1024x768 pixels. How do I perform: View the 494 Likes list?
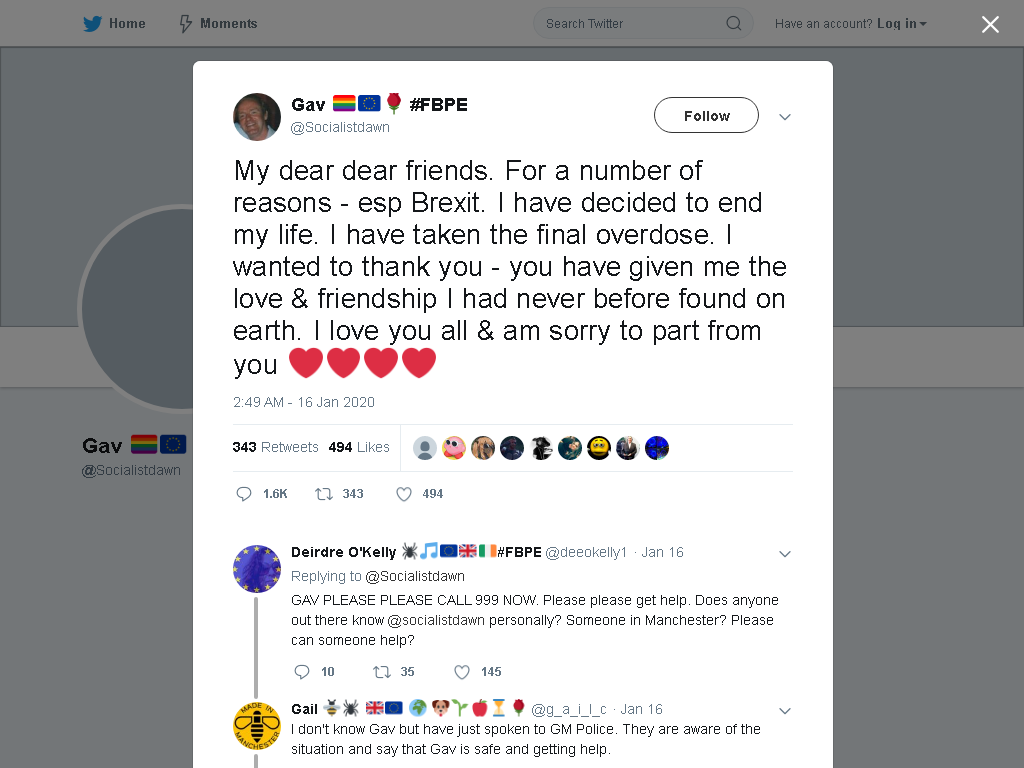359,447
